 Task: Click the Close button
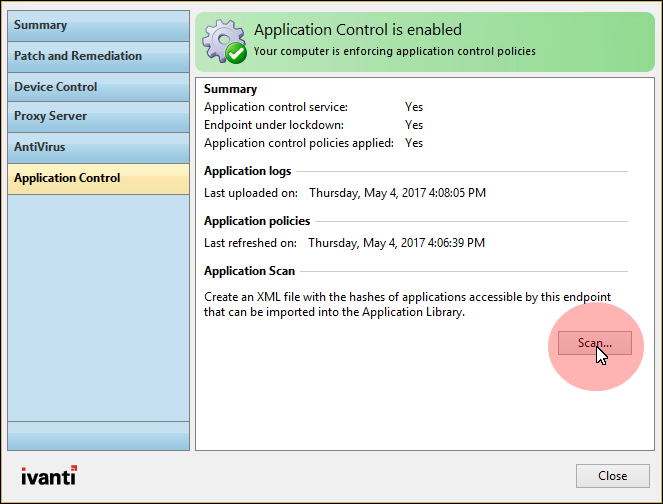[x=612, y=476]
